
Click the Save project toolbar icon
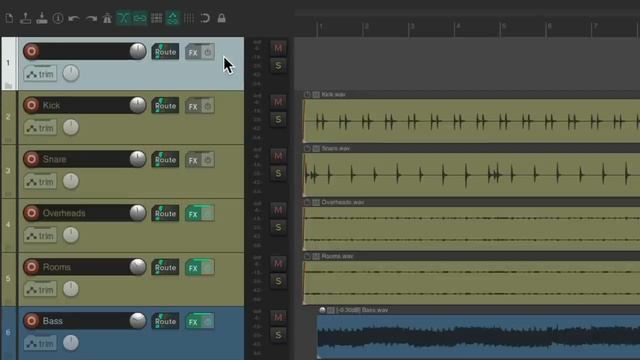[42, 18]
